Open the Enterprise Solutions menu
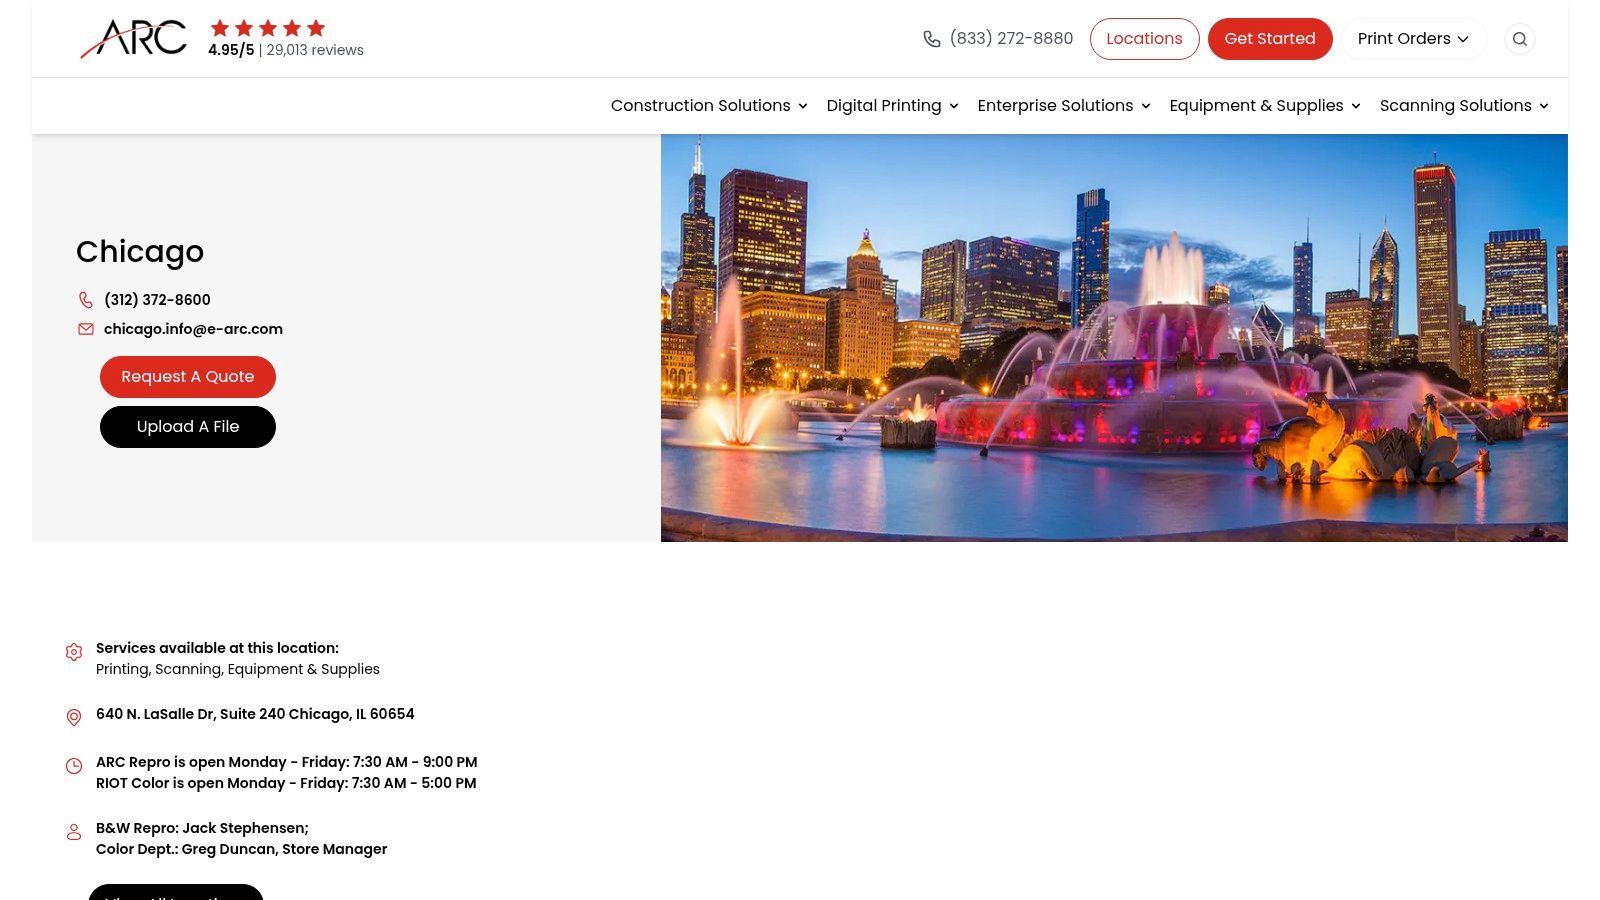This screenshot has width=1600, height=900. (x=1064, y=106)
